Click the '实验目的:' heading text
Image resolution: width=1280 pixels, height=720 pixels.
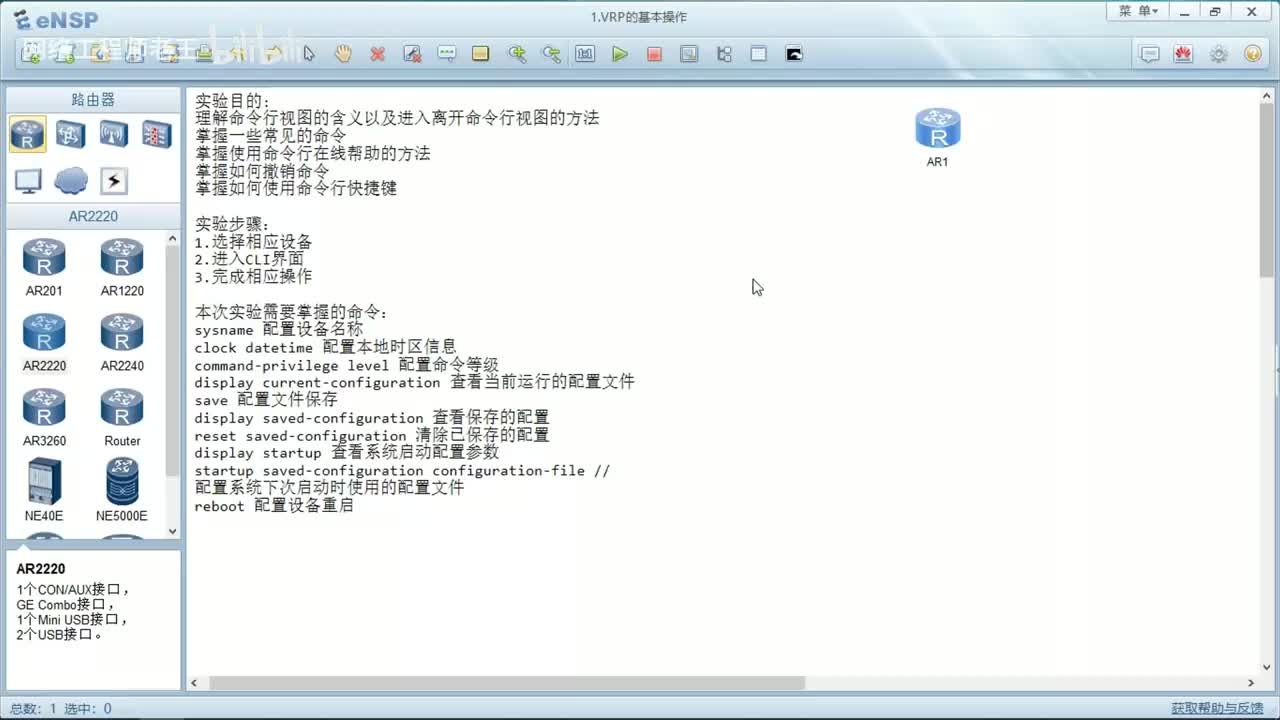pyautogui.click(x=232, y=100)
